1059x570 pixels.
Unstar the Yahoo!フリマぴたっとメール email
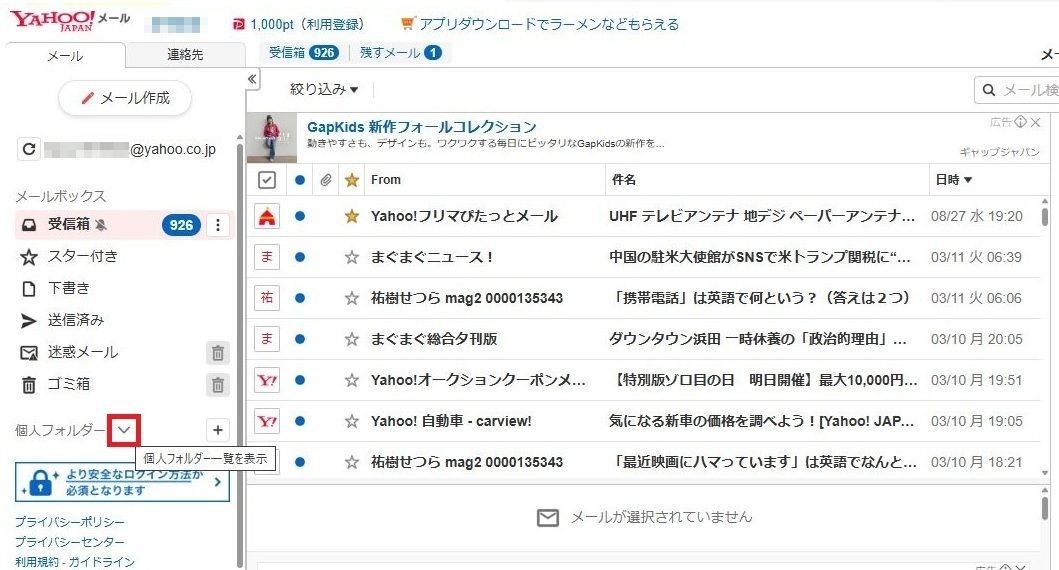[x=351, y=216]
